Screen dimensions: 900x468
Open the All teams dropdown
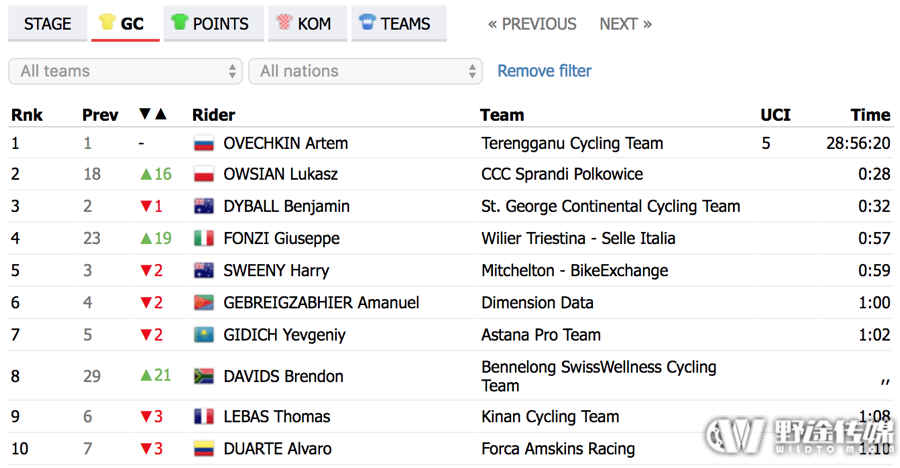(x=126, y=71)
